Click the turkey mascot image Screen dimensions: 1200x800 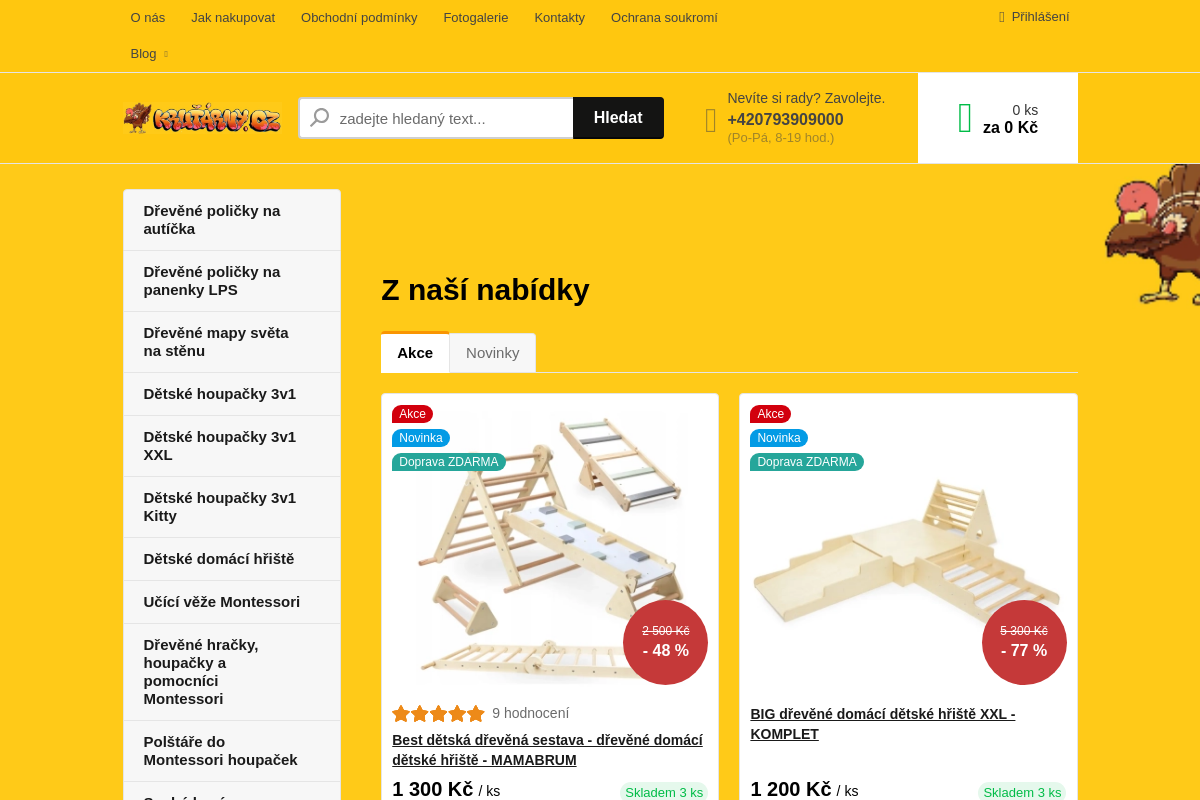(1152, 235)
